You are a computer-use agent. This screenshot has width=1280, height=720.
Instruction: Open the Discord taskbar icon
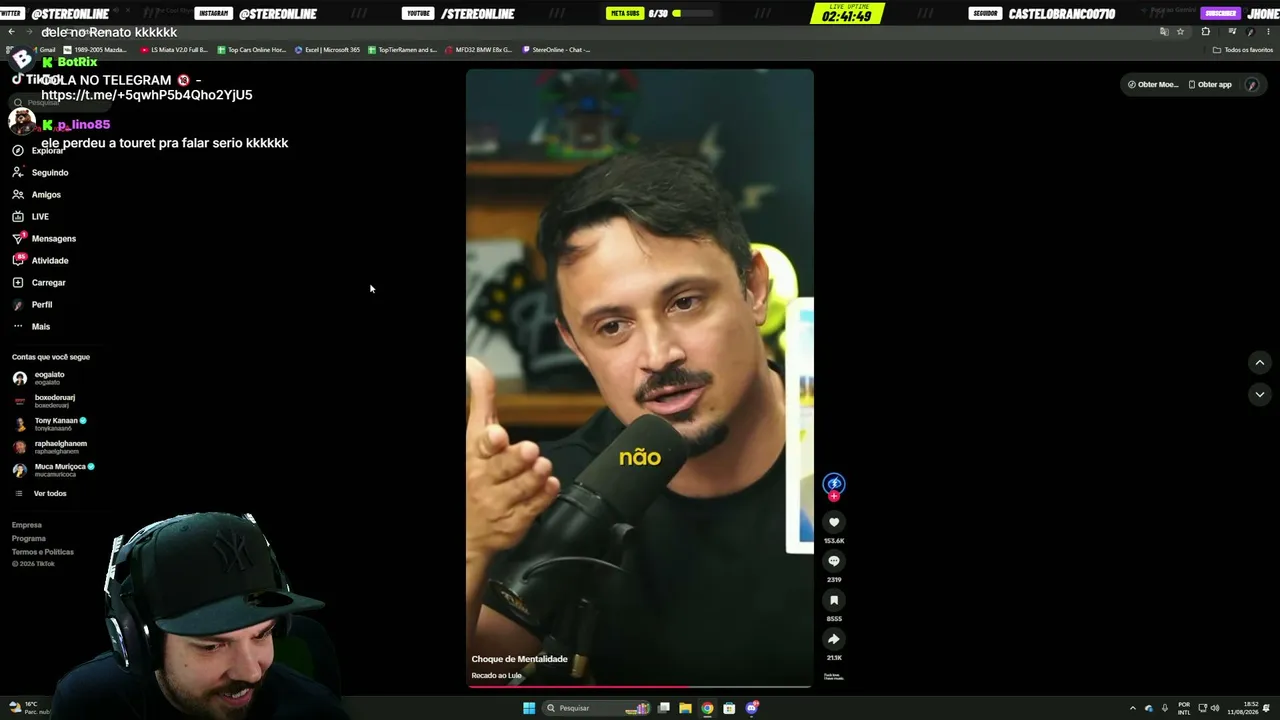[752, 708]
